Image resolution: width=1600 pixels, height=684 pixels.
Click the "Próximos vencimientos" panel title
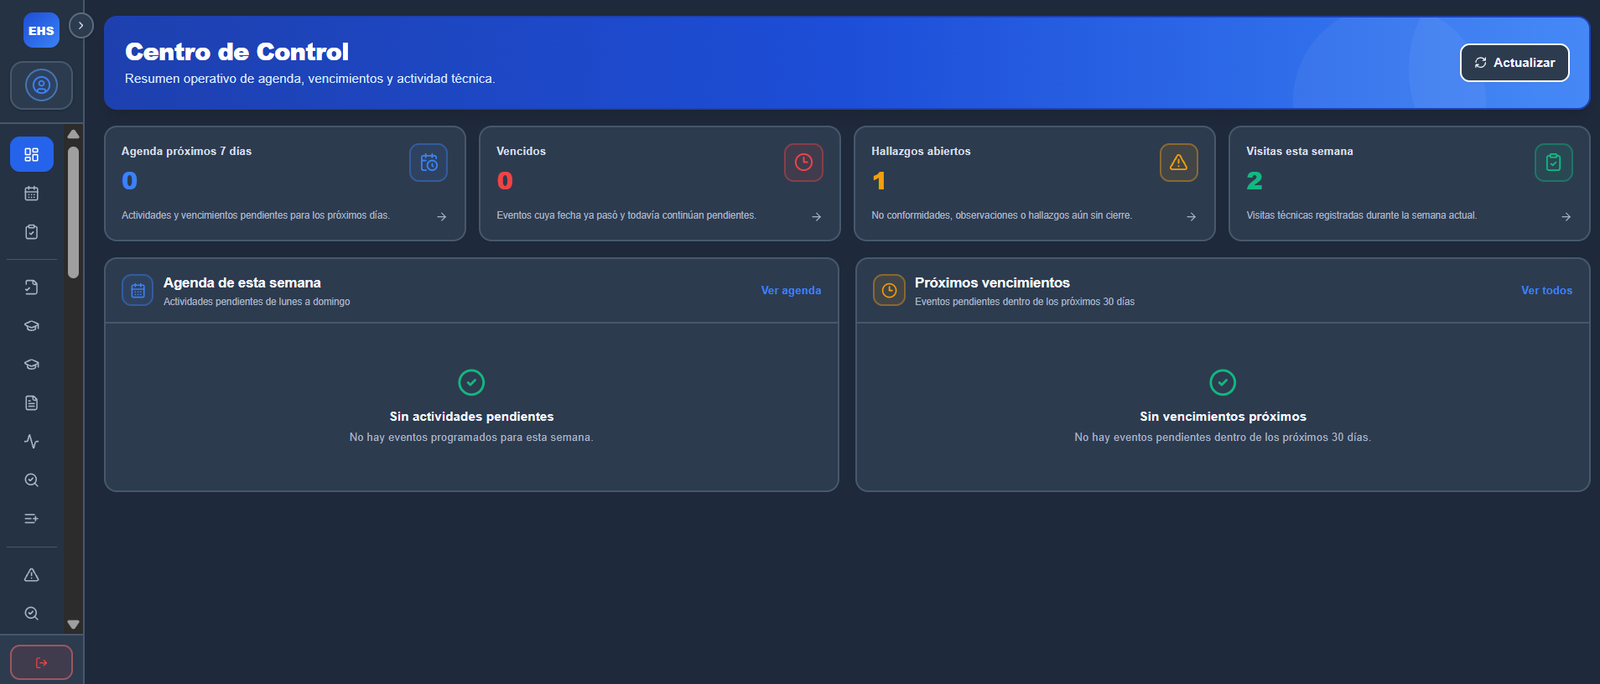pyautogui.click(x=992, y=283)
